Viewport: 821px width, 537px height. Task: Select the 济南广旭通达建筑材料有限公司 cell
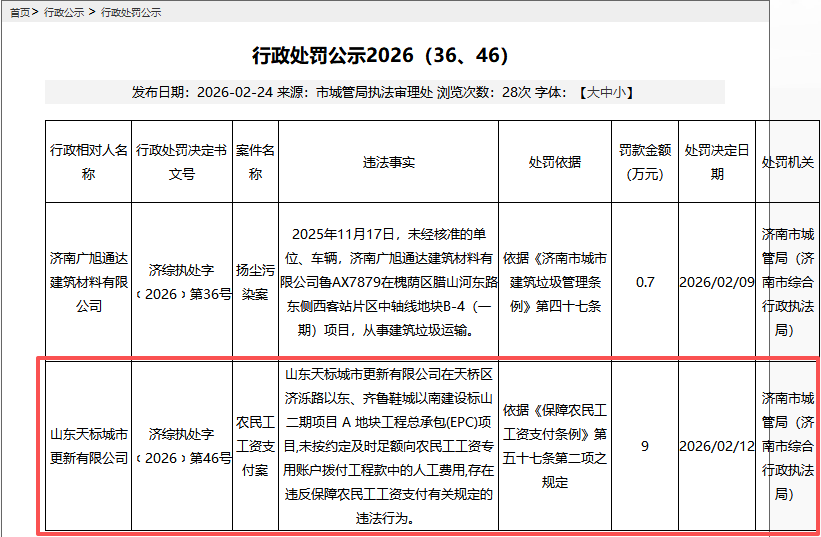[x=89, y=282]
